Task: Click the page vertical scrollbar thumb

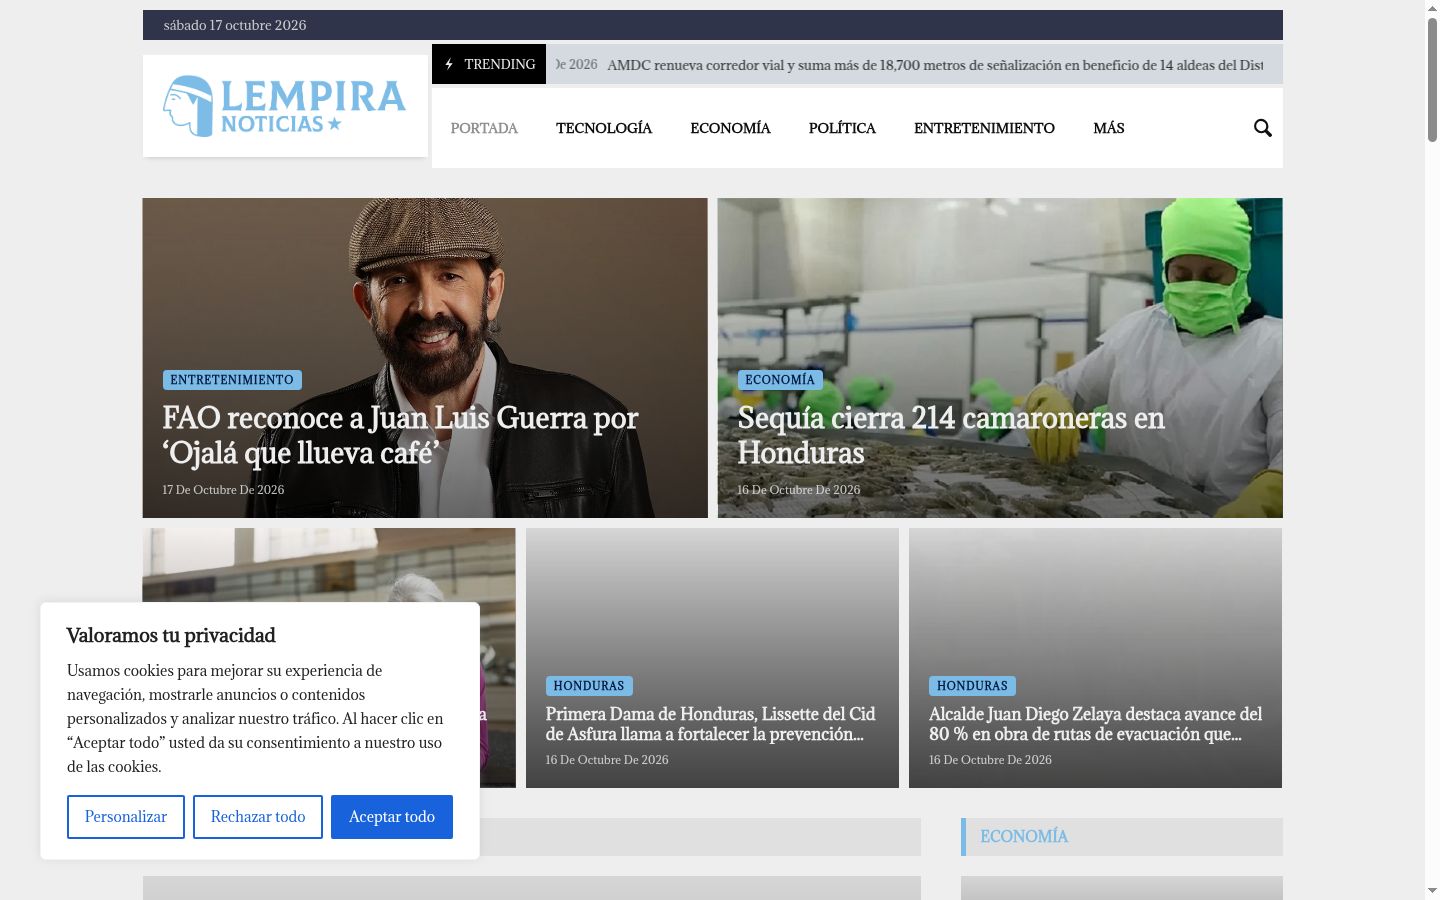Action: (x=1432, y=80)
